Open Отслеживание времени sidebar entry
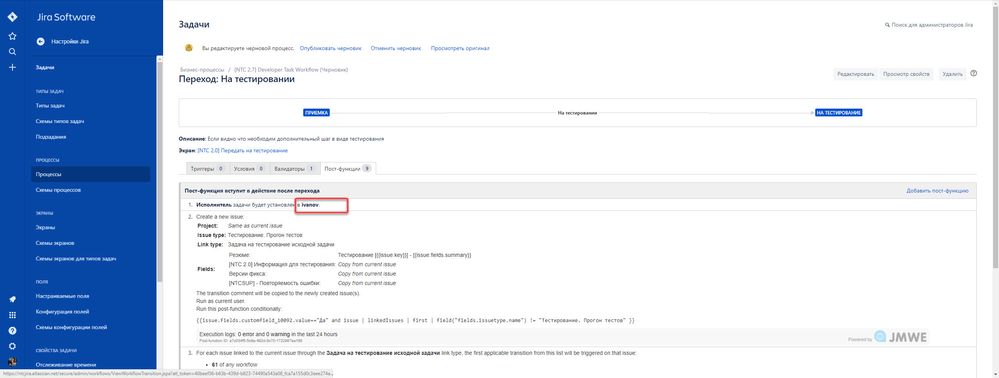The width and height of the screenshot is (999, 378). (x=66, y=365)
